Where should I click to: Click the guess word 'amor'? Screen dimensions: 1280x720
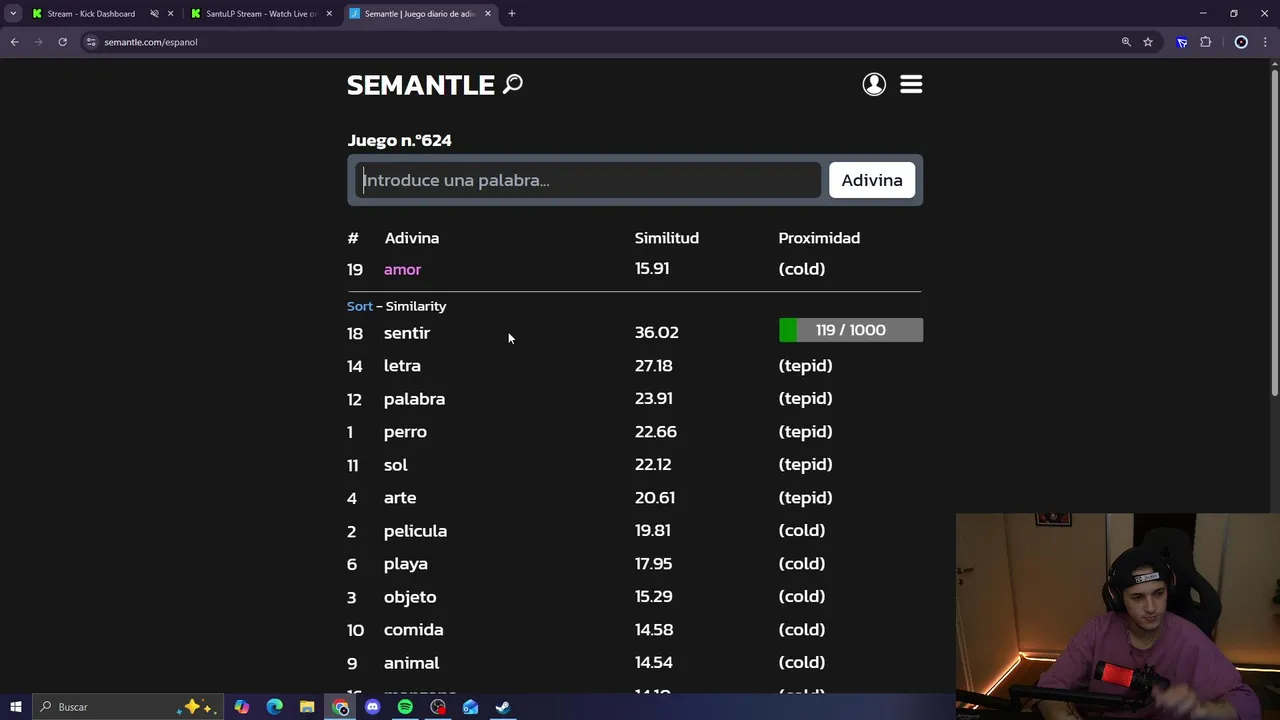[403, 270]
